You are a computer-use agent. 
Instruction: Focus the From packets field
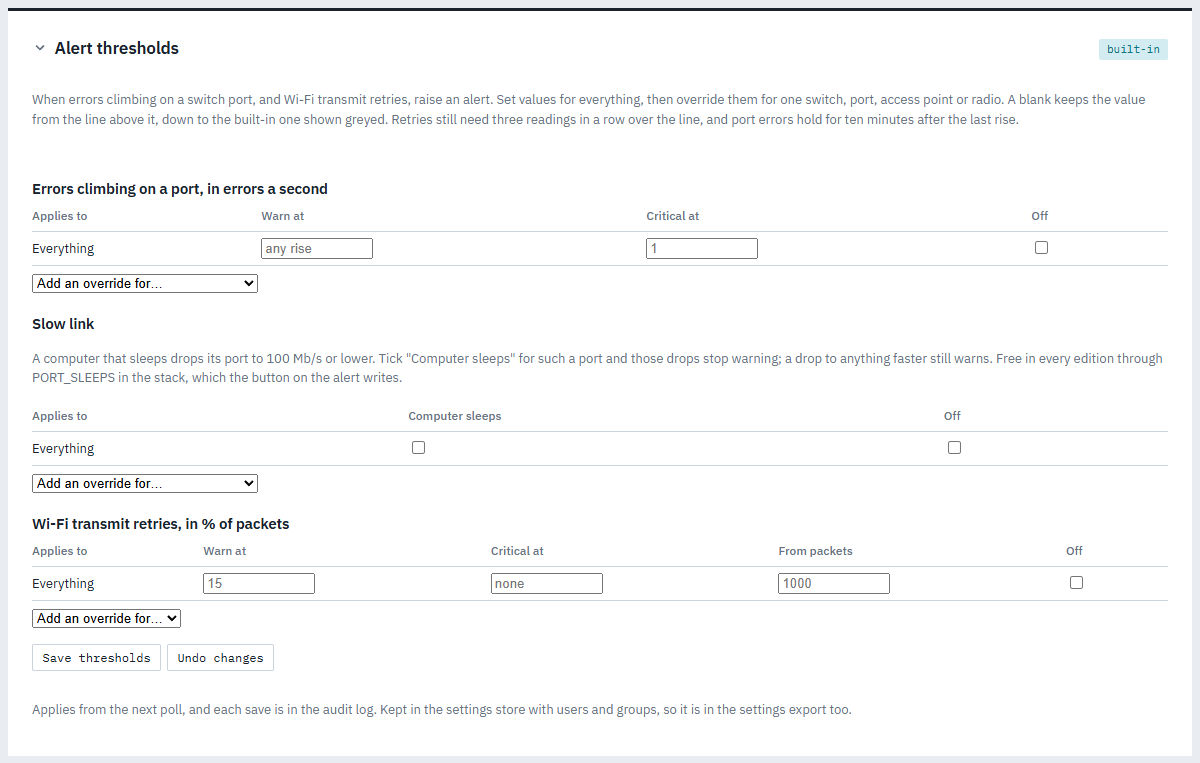[834, 583]
